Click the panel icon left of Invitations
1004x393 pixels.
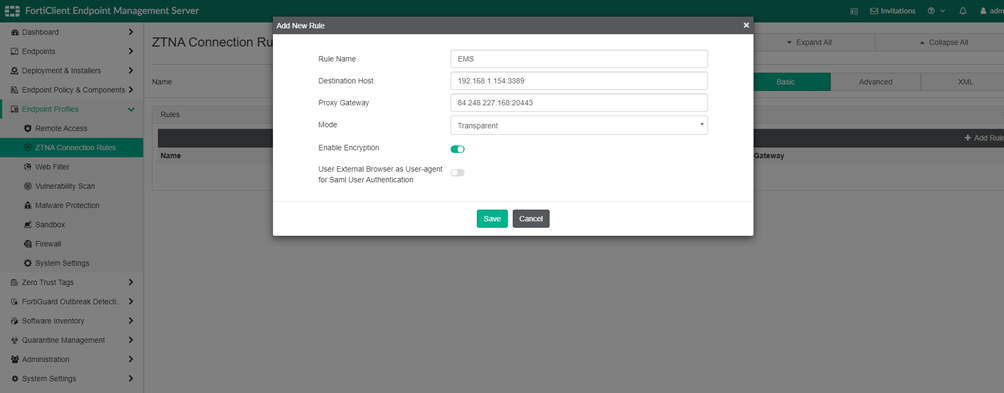pos(854,11)
